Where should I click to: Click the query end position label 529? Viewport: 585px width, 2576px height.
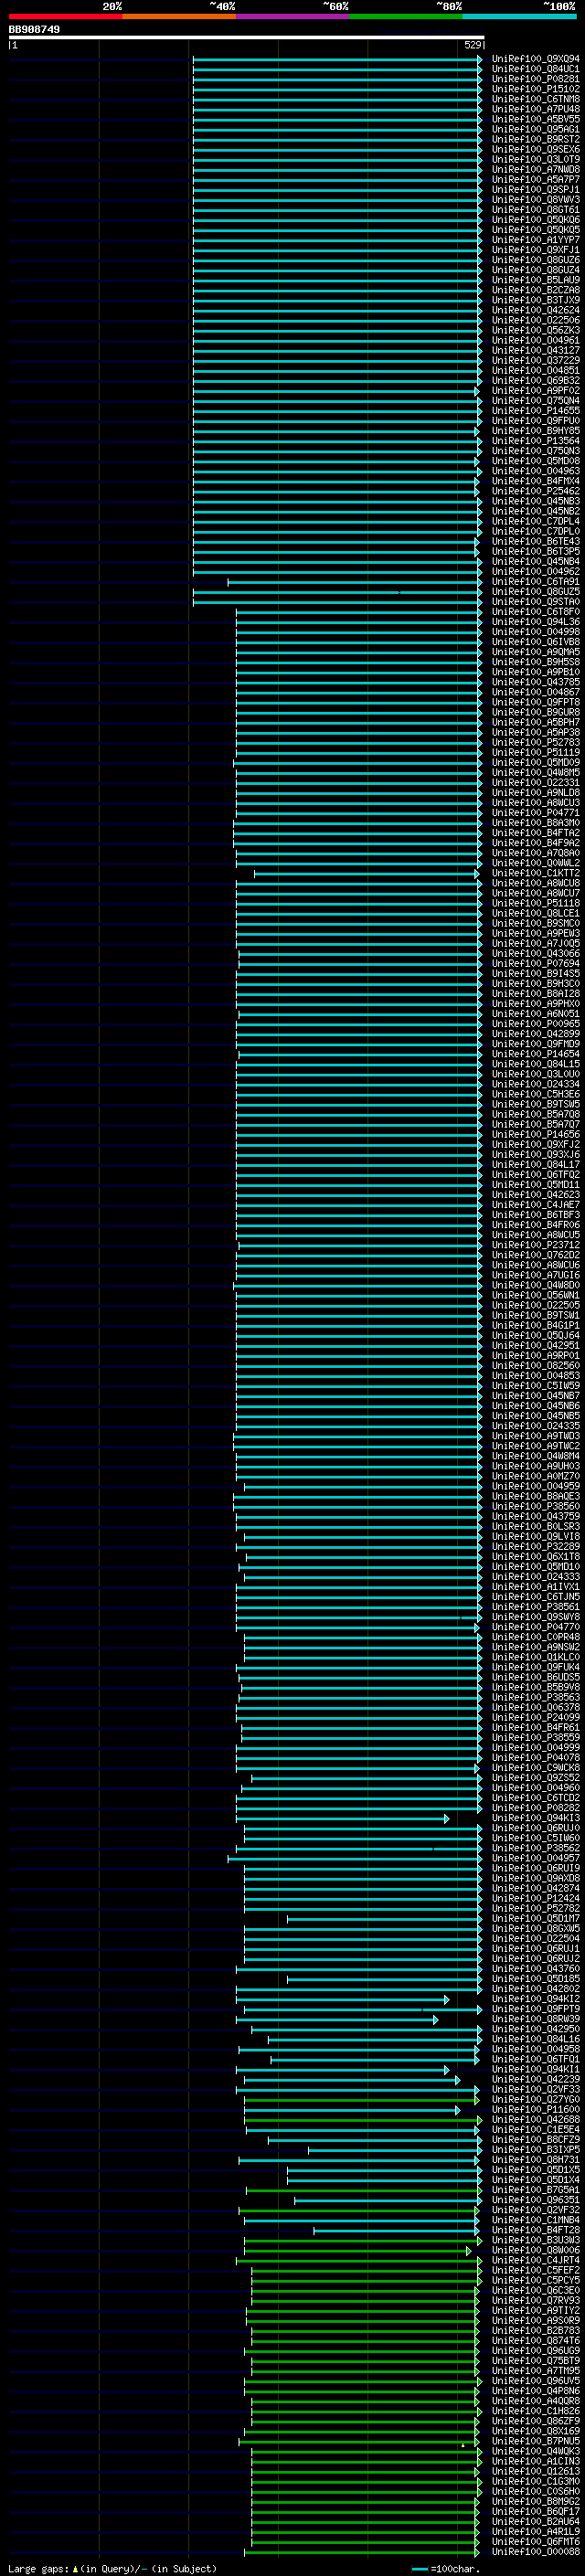(473, 45)
